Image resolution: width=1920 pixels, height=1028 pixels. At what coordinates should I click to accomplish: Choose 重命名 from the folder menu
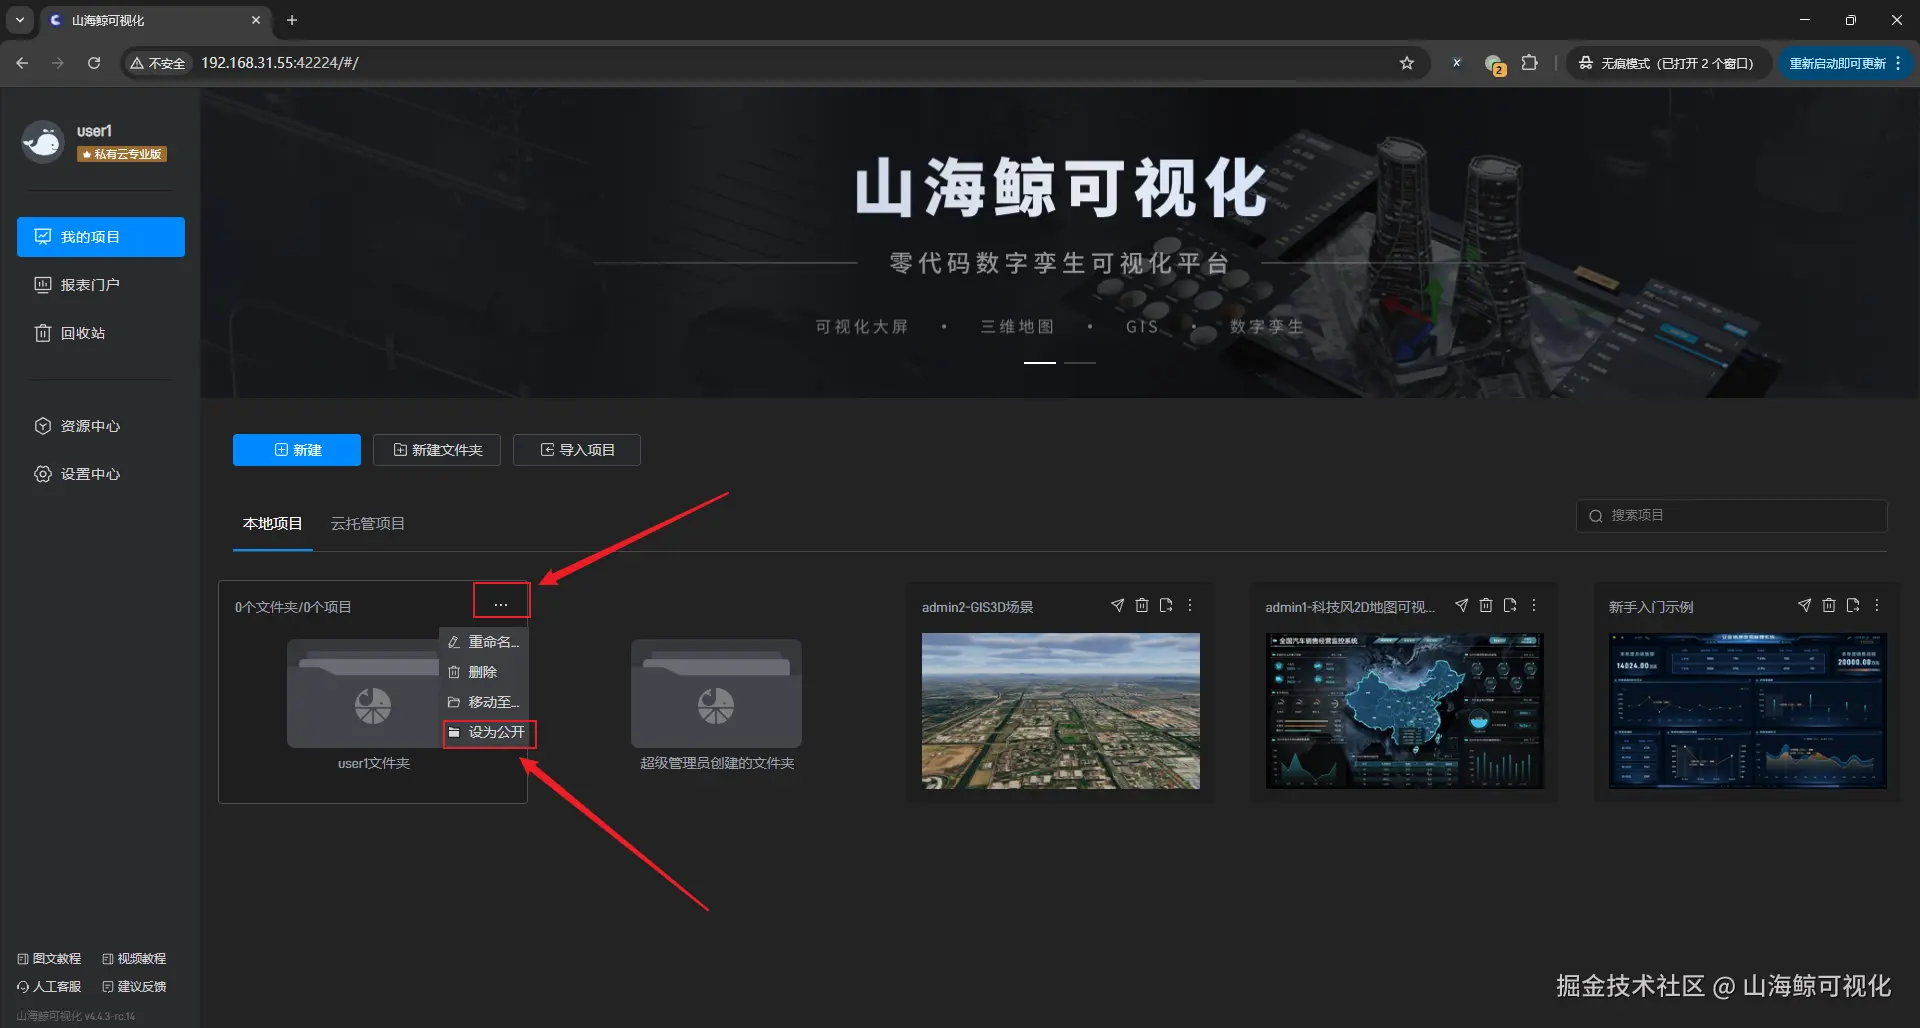(x=484, y=642)
